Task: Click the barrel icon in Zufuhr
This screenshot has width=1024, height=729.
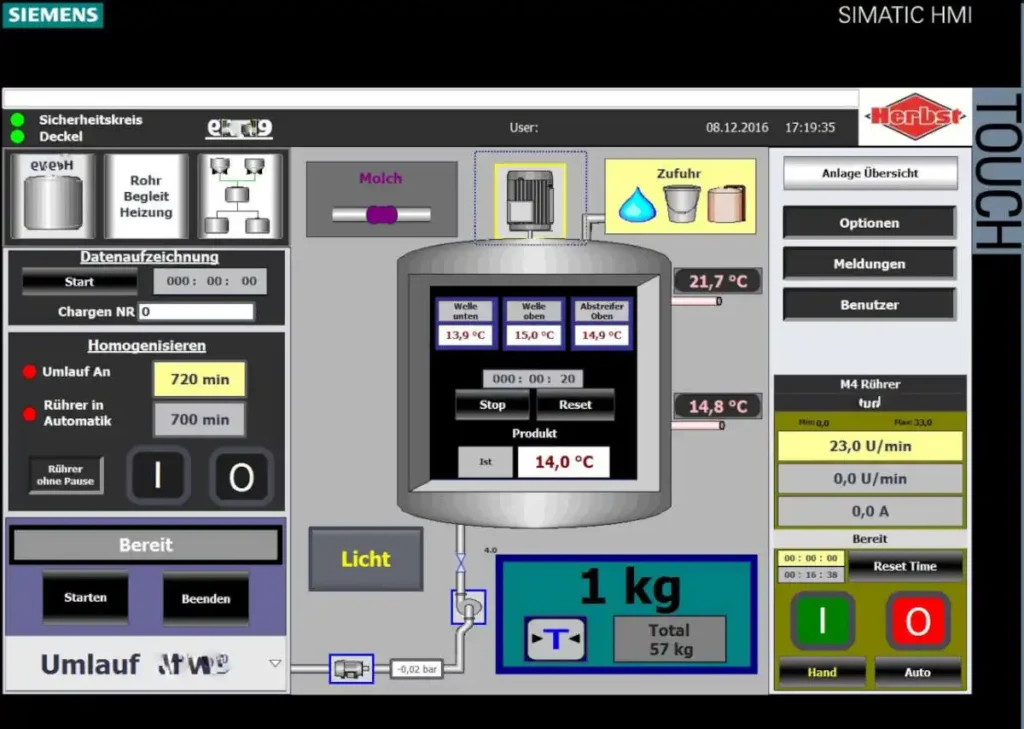Action: tap(726, 203)
